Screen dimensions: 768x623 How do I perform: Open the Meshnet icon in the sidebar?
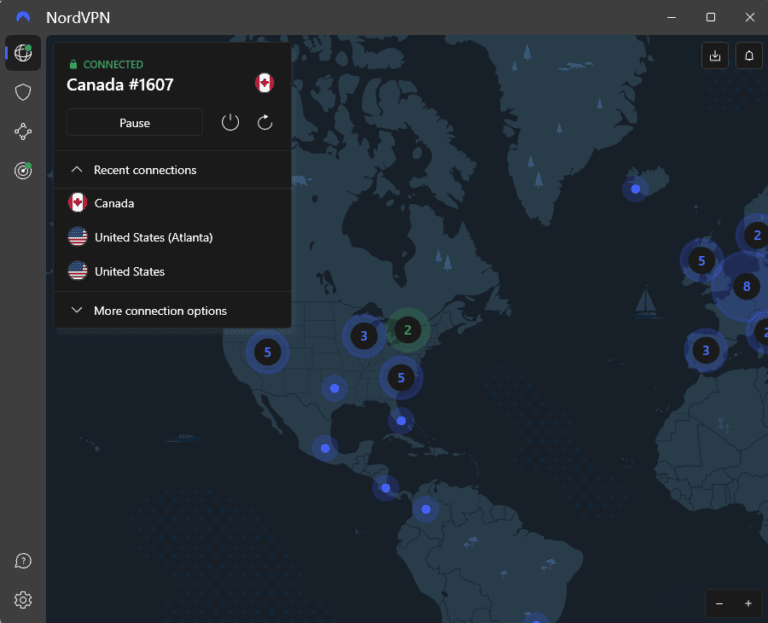pyautogui.click(x=23, y=131)
